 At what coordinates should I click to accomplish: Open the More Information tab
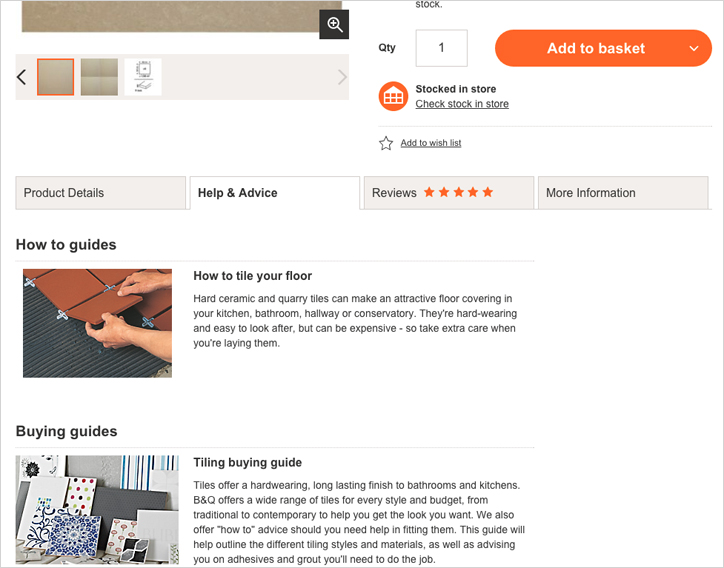point(623,193)
